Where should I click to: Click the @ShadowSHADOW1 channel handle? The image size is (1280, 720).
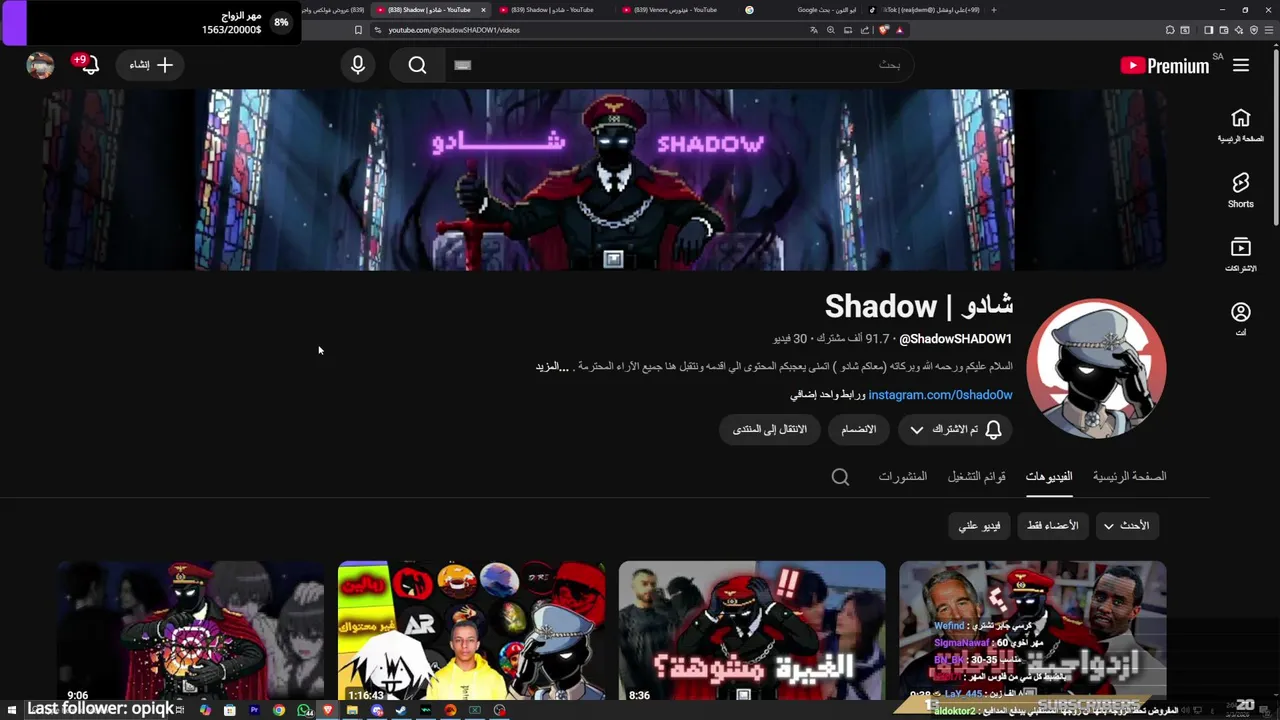(955, 339)
